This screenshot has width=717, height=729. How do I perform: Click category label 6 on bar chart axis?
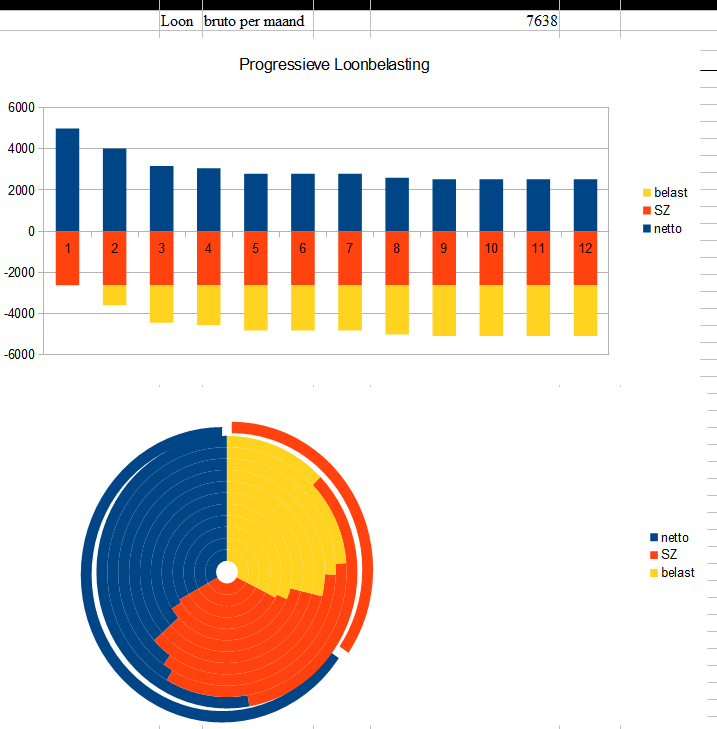click(303, 249)
